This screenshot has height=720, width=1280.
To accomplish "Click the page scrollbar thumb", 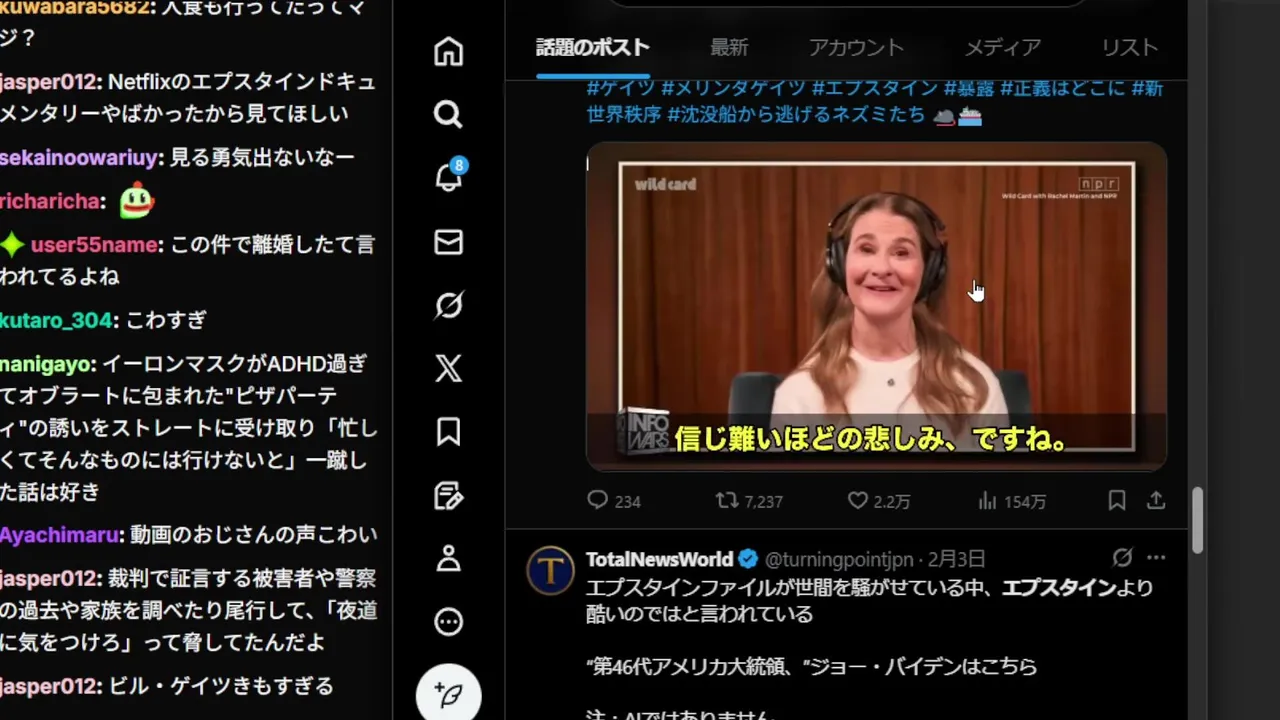I will point(1196,518).
